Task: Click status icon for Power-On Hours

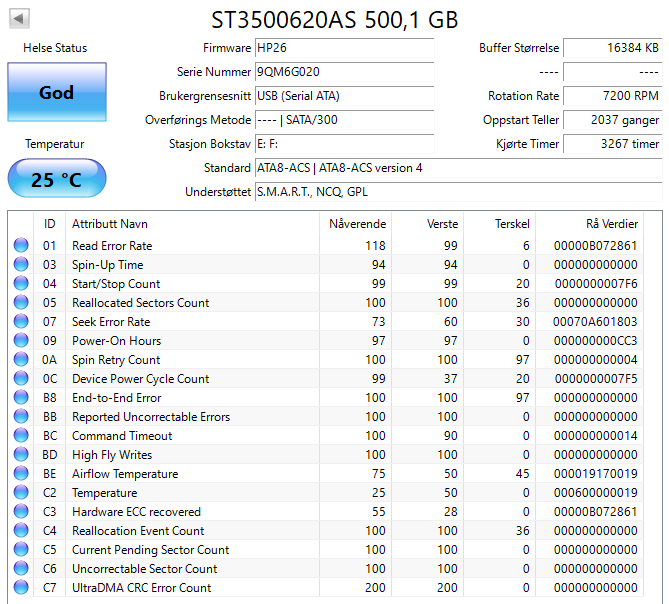Action: [x=21, y=341]
